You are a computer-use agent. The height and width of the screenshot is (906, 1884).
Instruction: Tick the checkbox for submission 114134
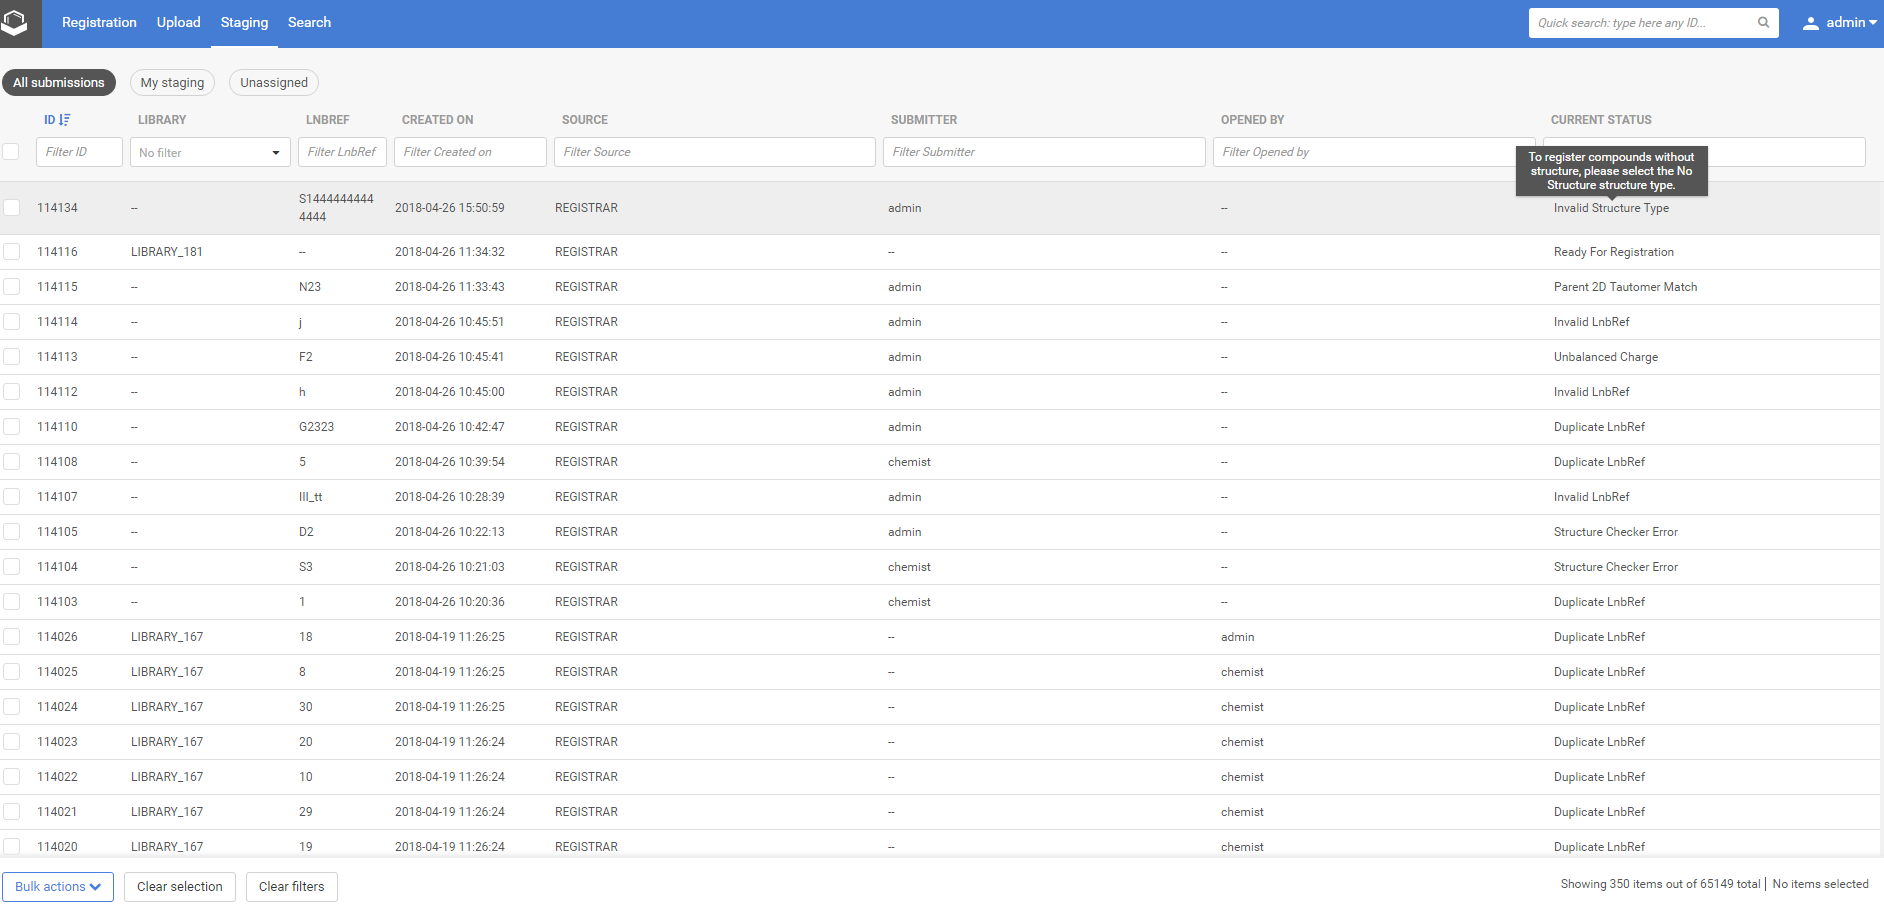[x=12, y=208]
